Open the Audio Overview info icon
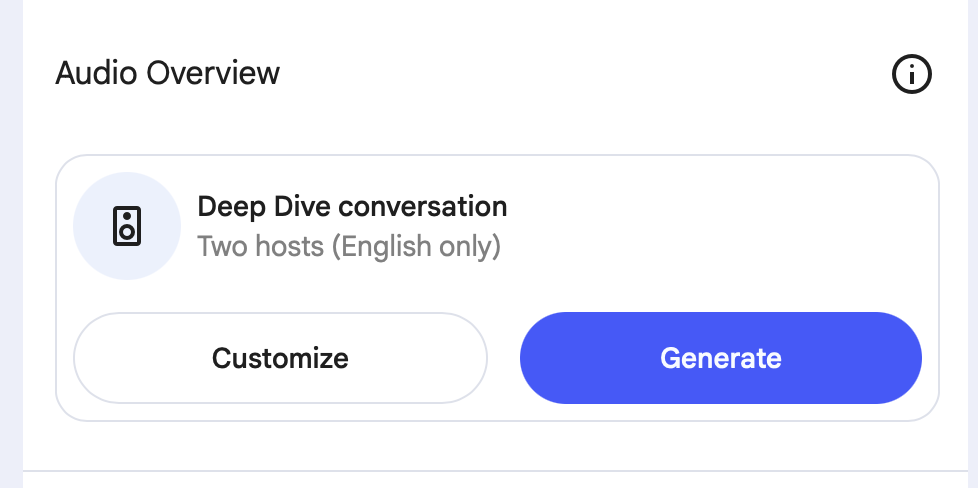 tap(911, 74)
